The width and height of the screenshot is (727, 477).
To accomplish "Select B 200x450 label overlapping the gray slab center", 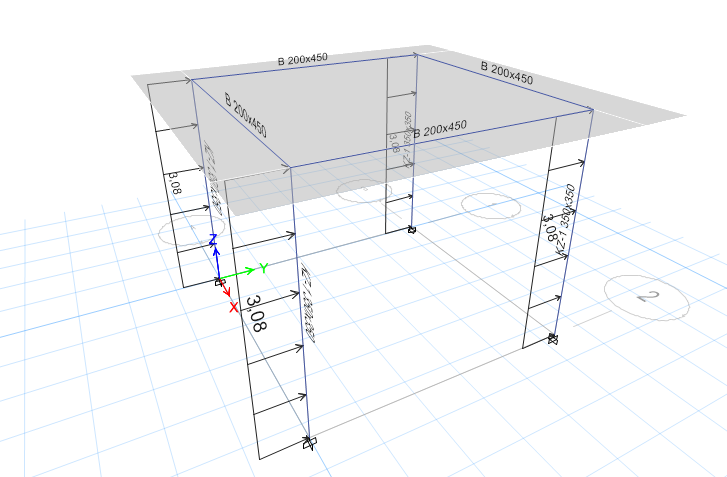I will coord(440,129).
